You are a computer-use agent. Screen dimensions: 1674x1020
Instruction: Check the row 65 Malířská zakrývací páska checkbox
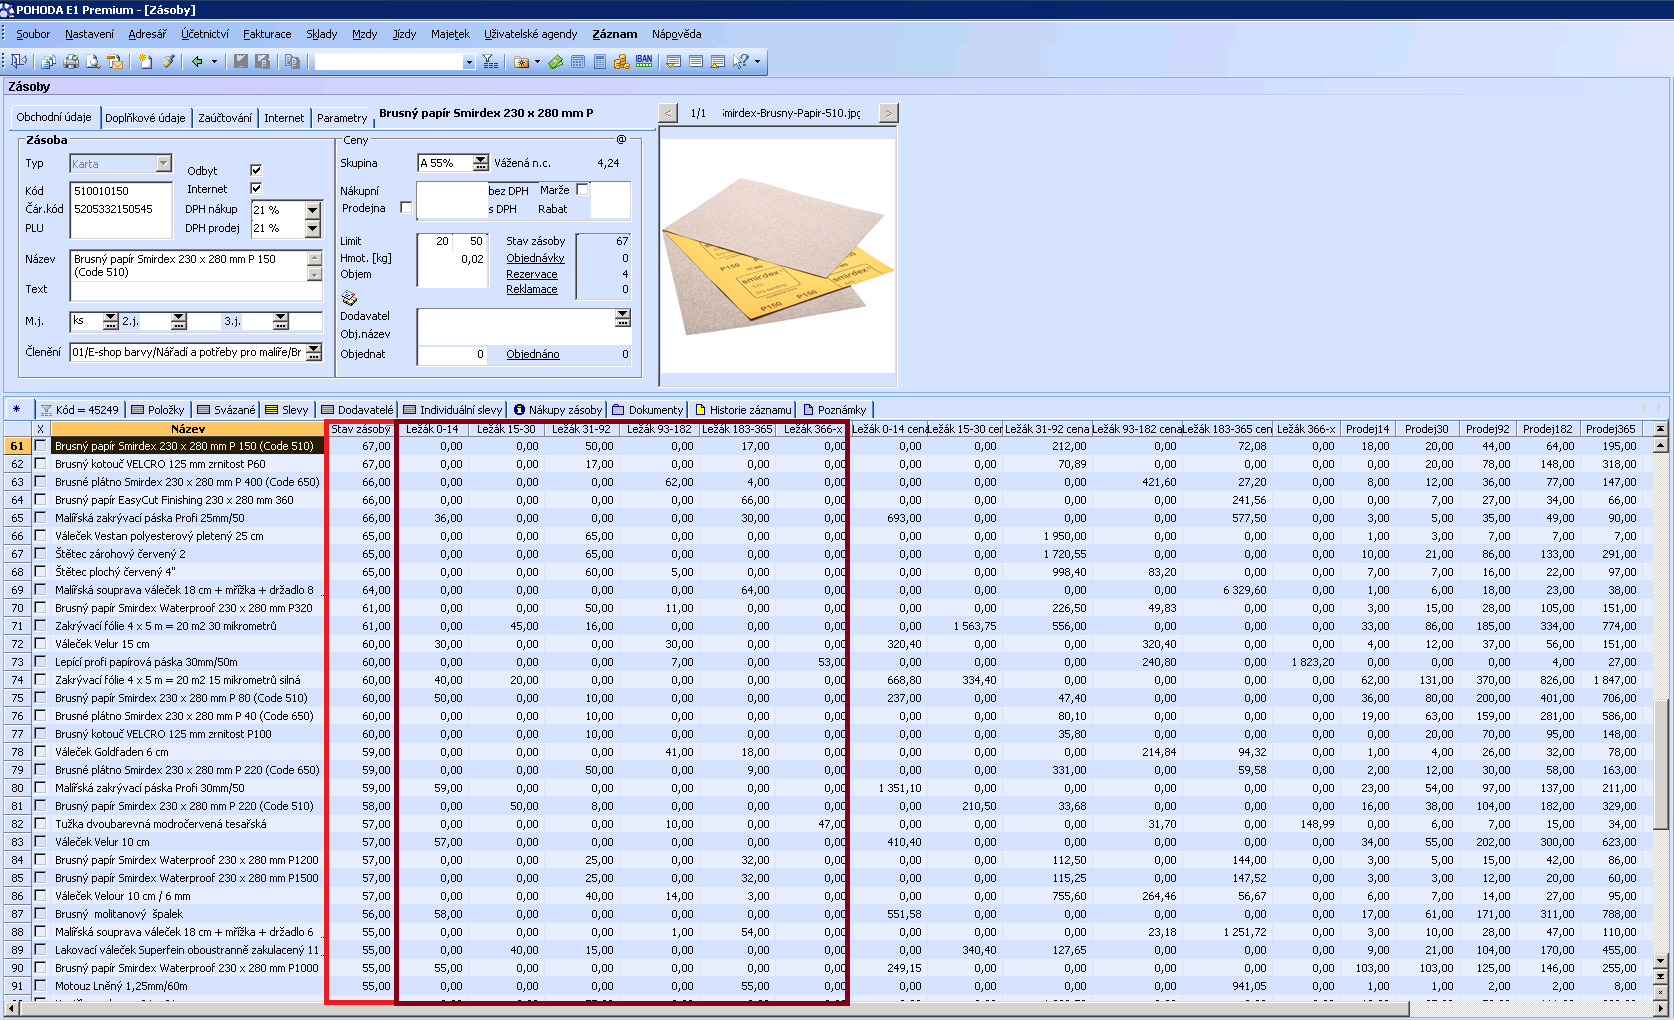point(40,518)
